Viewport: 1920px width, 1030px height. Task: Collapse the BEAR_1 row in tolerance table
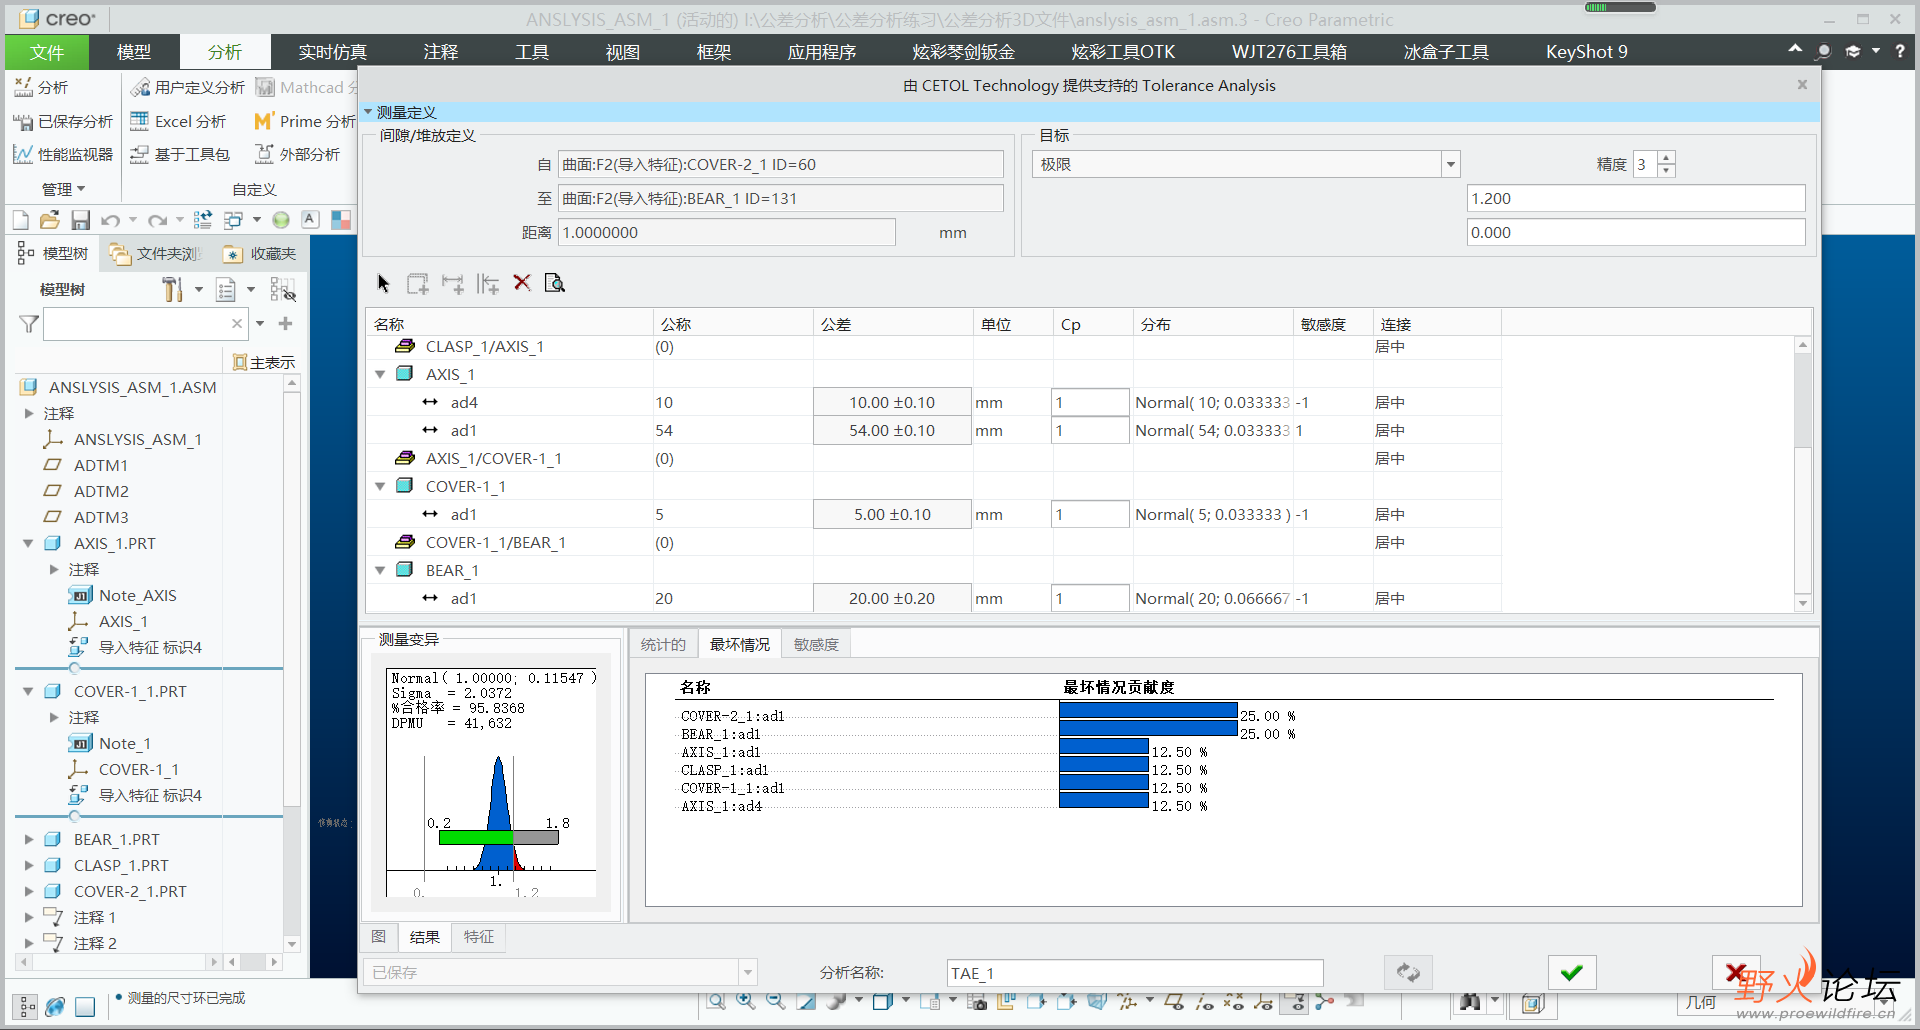click(380, 570)
